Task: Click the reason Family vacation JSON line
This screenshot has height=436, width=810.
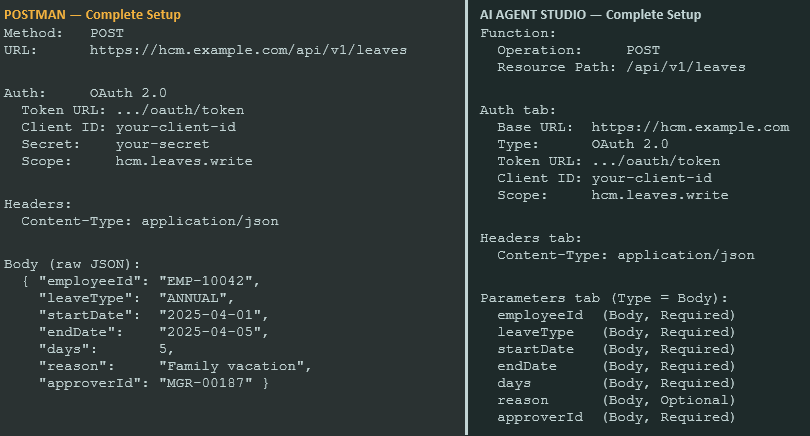Action: pyautogui.click(x=175, y=366)
